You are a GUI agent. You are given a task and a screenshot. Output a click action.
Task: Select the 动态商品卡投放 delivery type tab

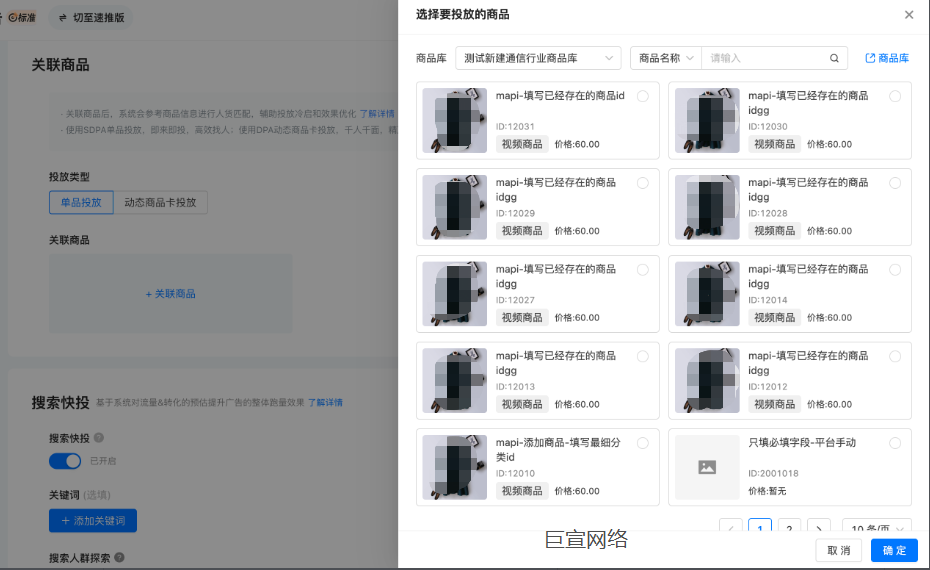point(160,202)
